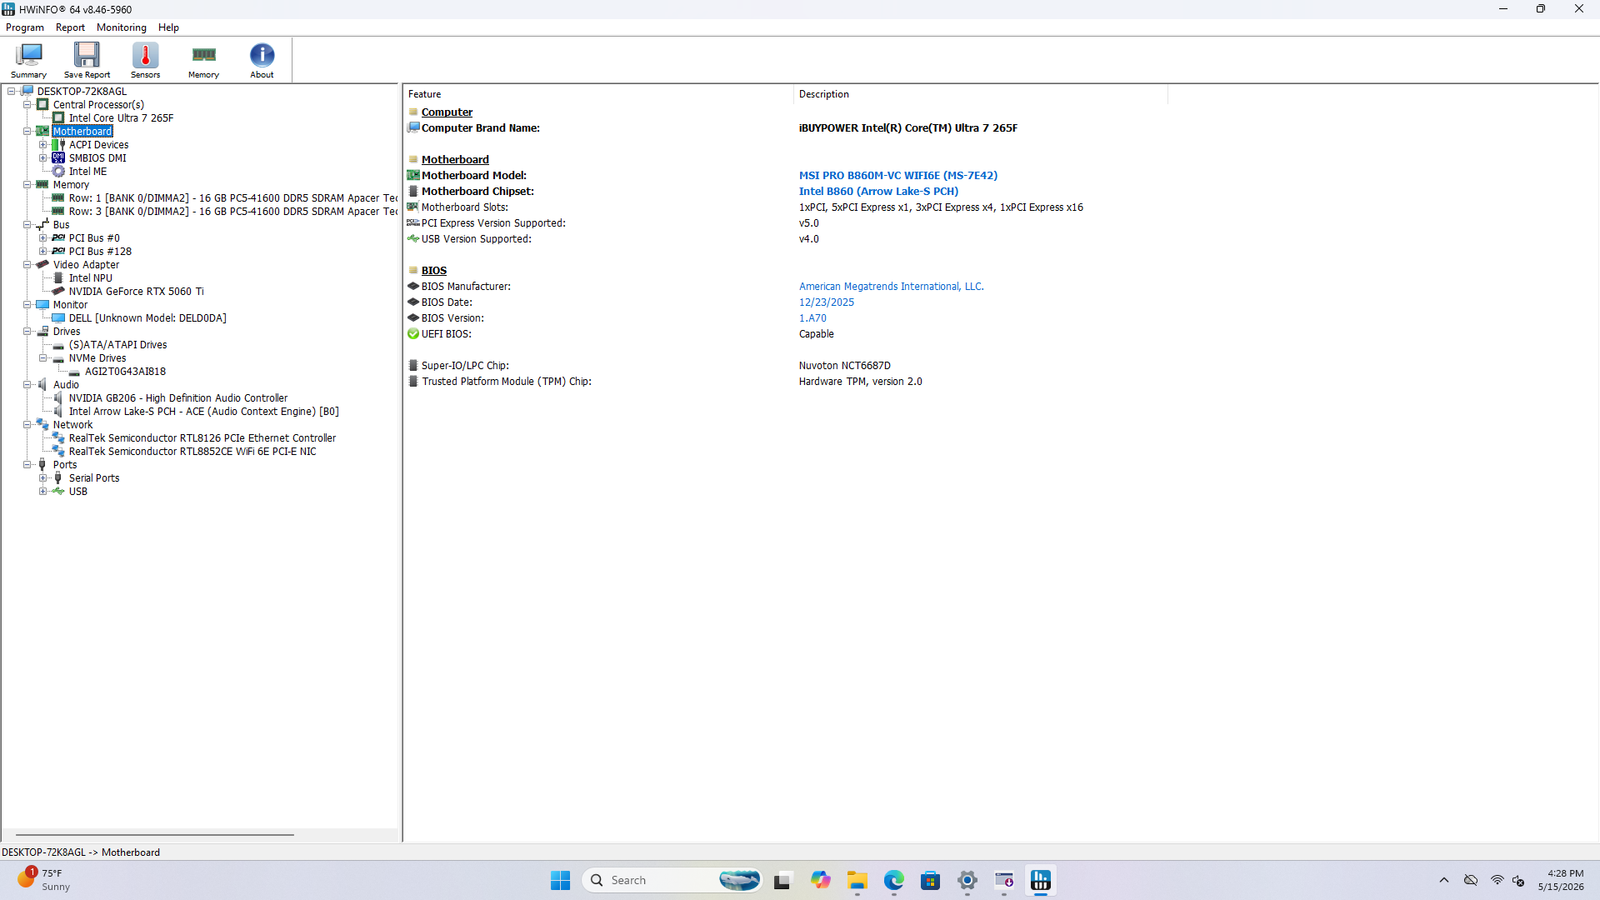Launch Microsoft Edge from the taskbar

point(894,880)
